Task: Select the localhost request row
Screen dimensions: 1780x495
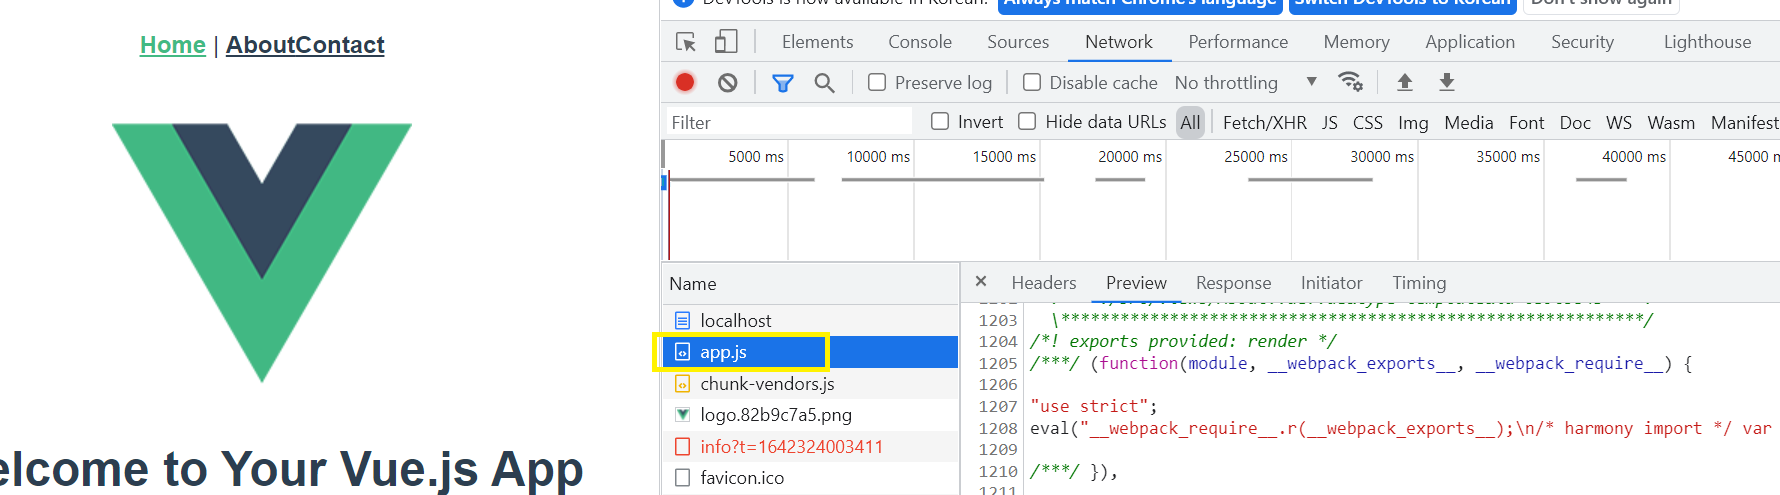Action: 810,320
